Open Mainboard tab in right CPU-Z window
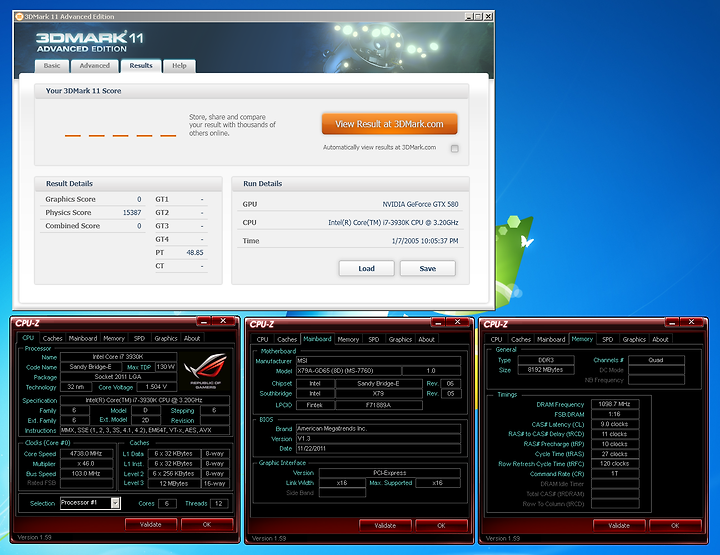Viewport: 720px width, 555px height. 551,339
